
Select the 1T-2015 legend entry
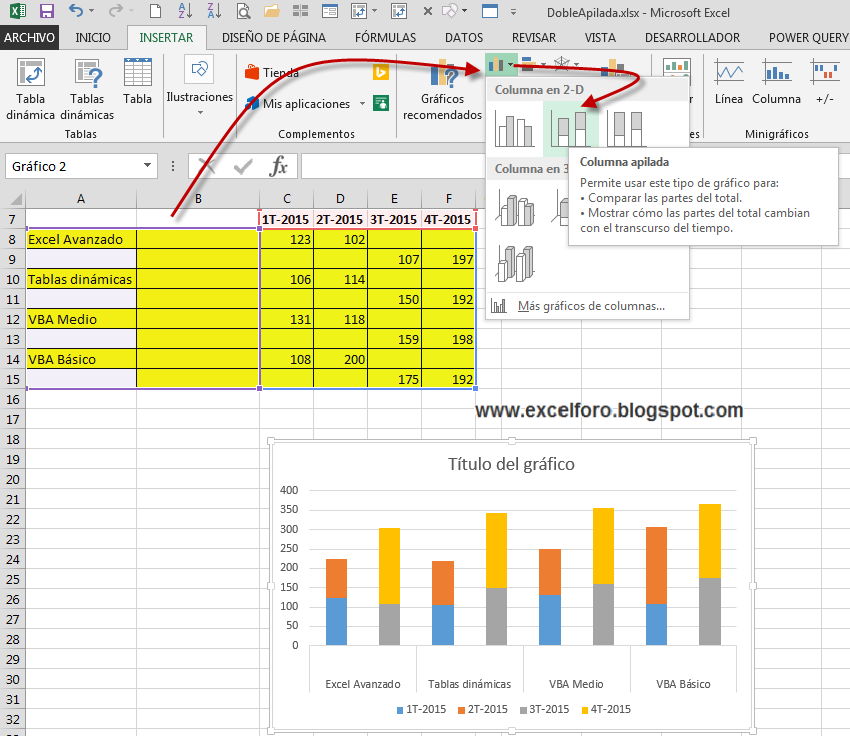coord(421,709)
